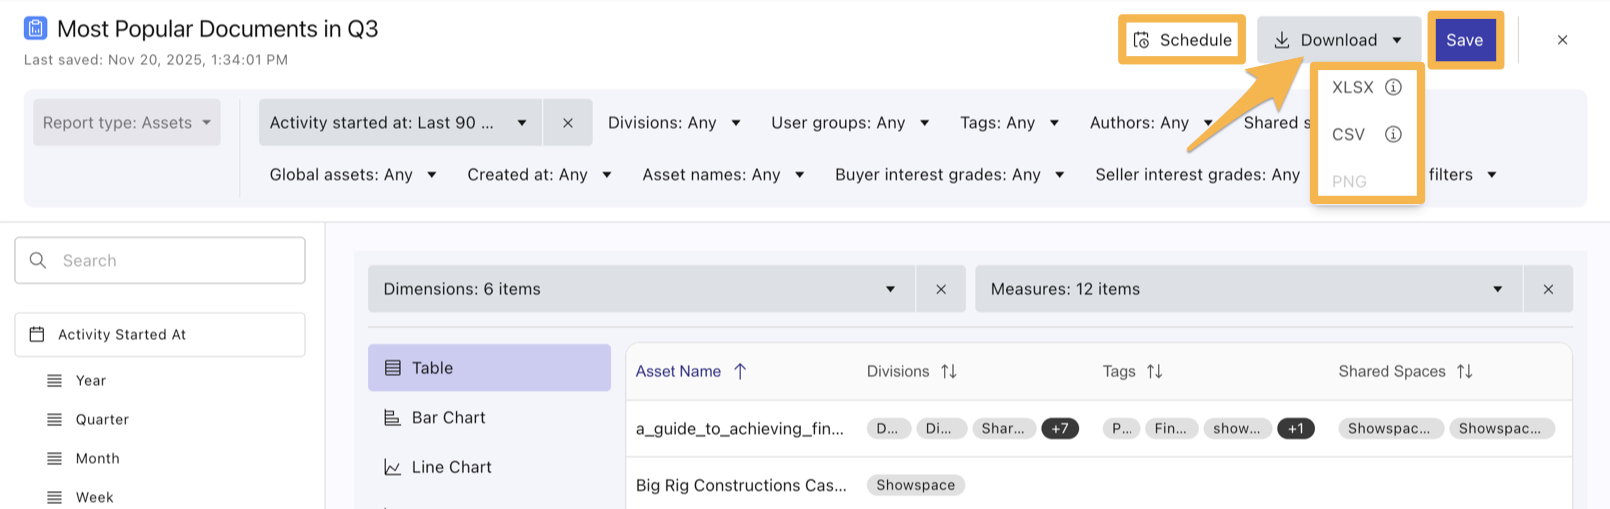This screenshot has width=1610, height=509.
Task: Clear the Measures selection with X
Action: [1548, 289]
